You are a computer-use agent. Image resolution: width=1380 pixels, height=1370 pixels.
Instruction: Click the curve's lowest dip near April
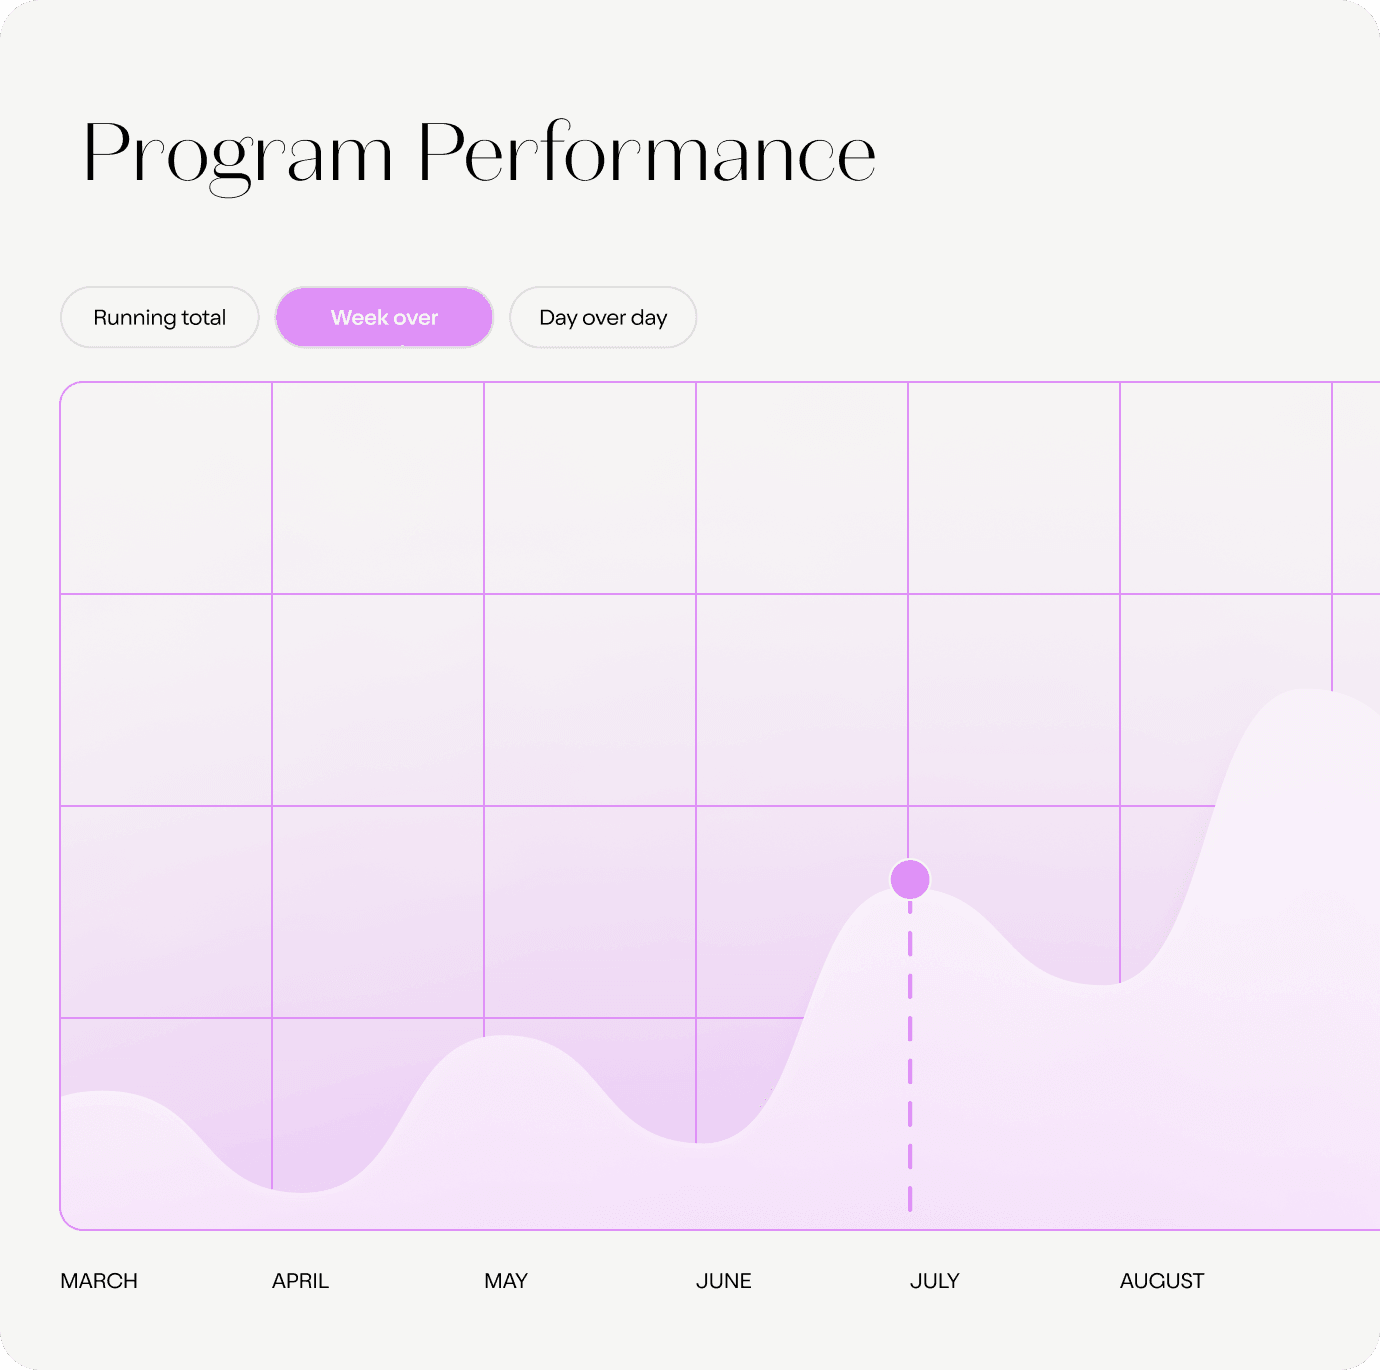300,1191
